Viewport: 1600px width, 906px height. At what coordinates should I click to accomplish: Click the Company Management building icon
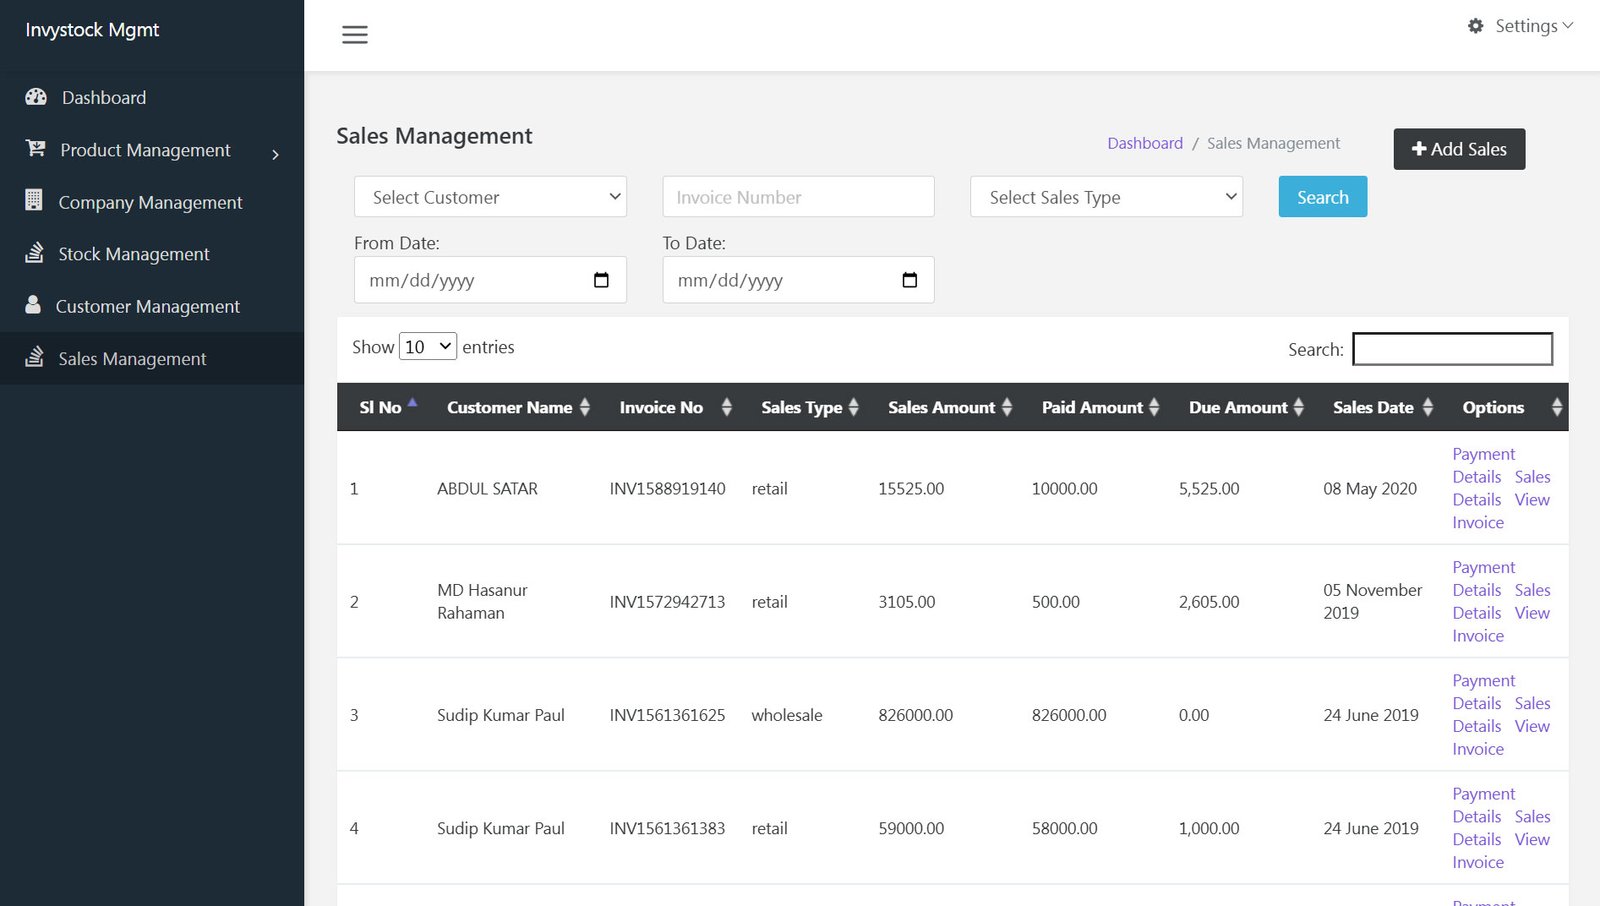(34, 200)
